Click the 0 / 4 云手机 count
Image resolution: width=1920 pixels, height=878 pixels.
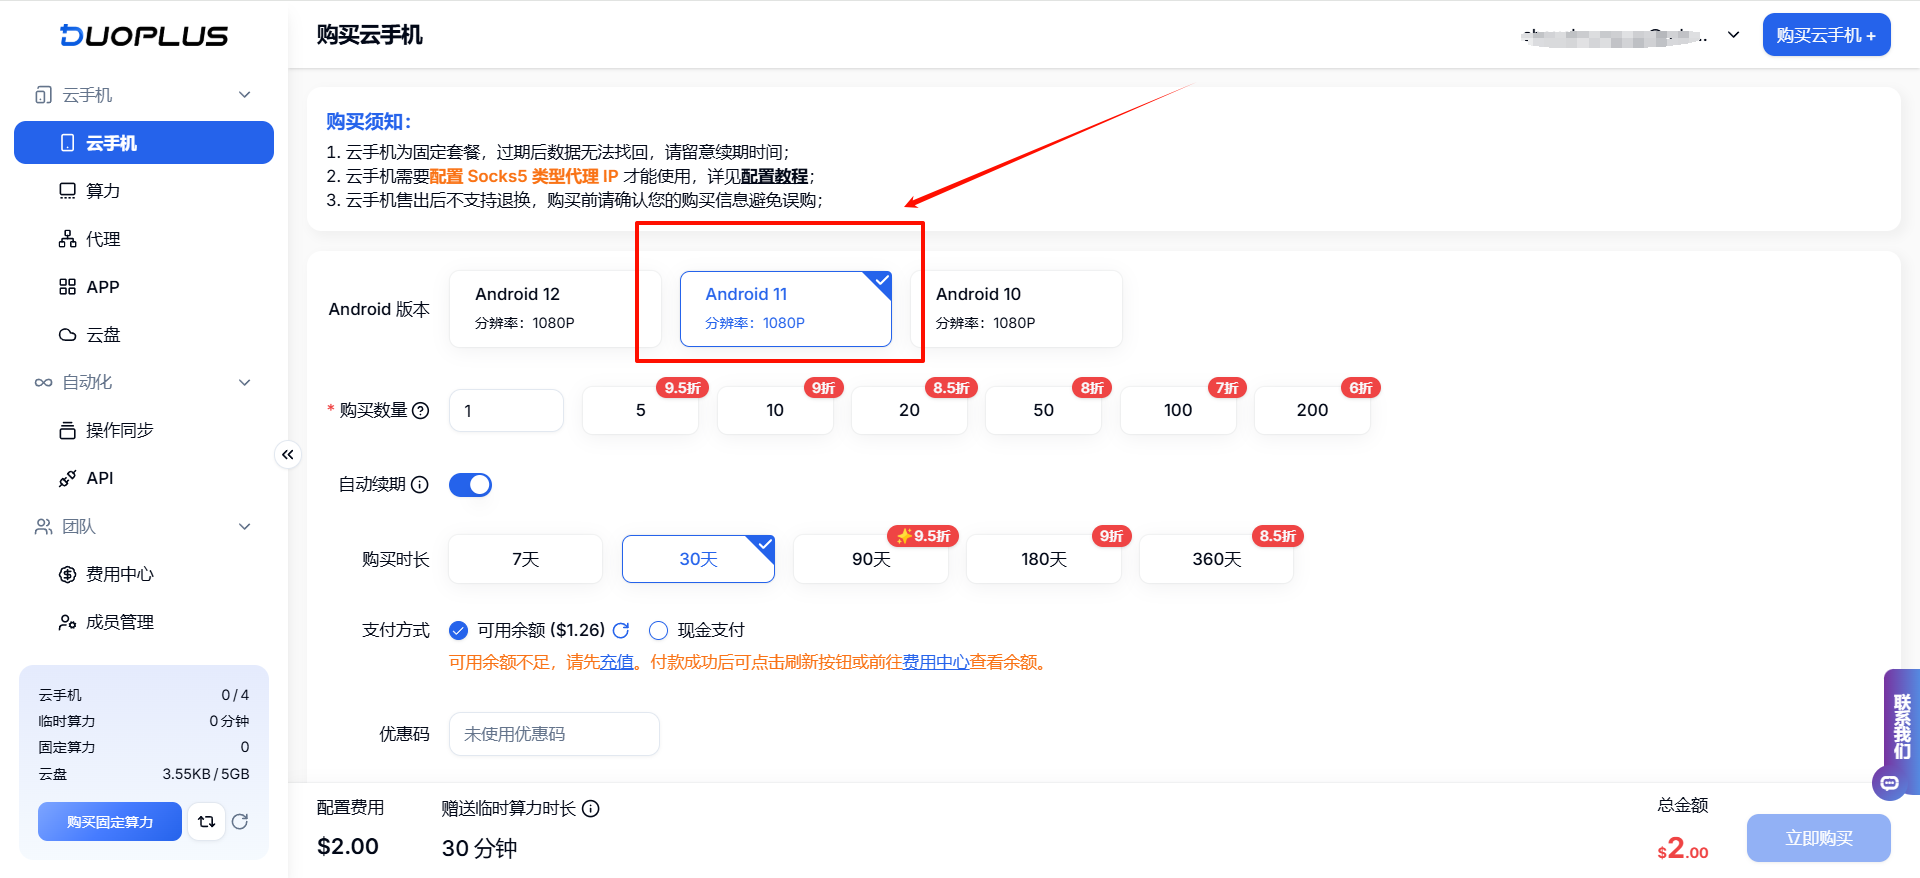pyautogui.click(x=235, y=695)
